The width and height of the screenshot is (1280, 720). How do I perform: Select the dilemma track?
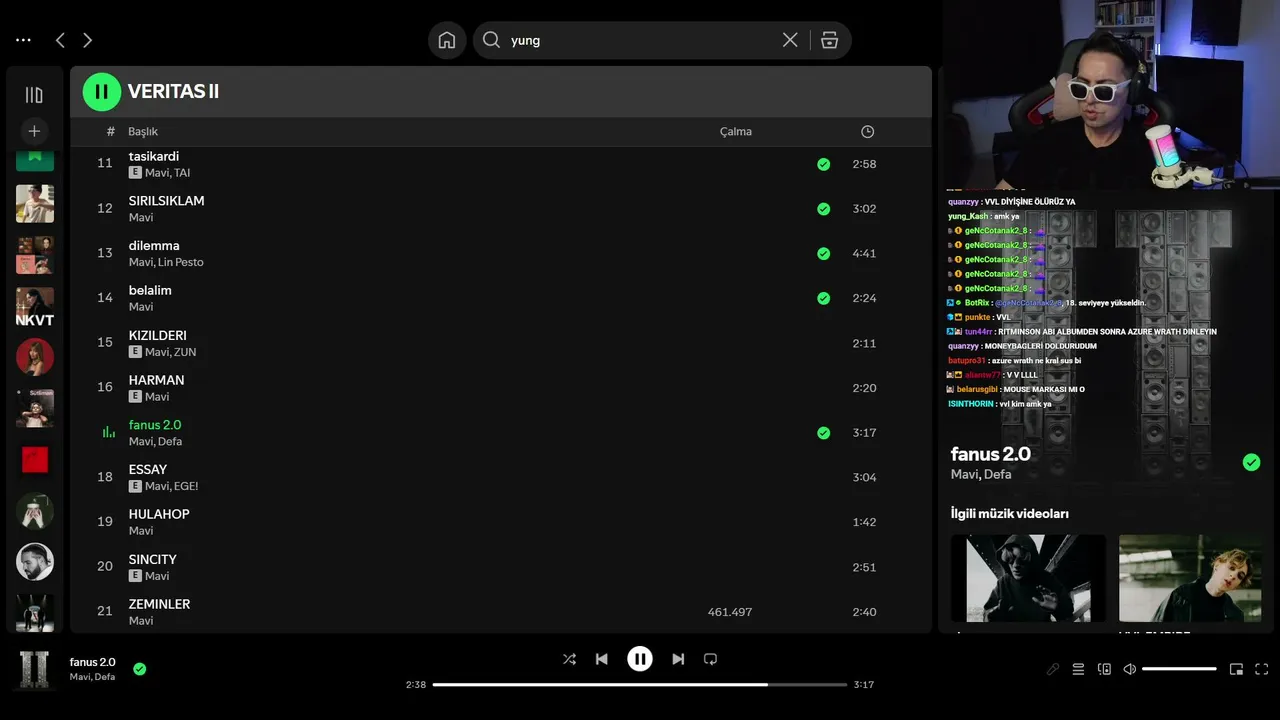coord(500,254)
